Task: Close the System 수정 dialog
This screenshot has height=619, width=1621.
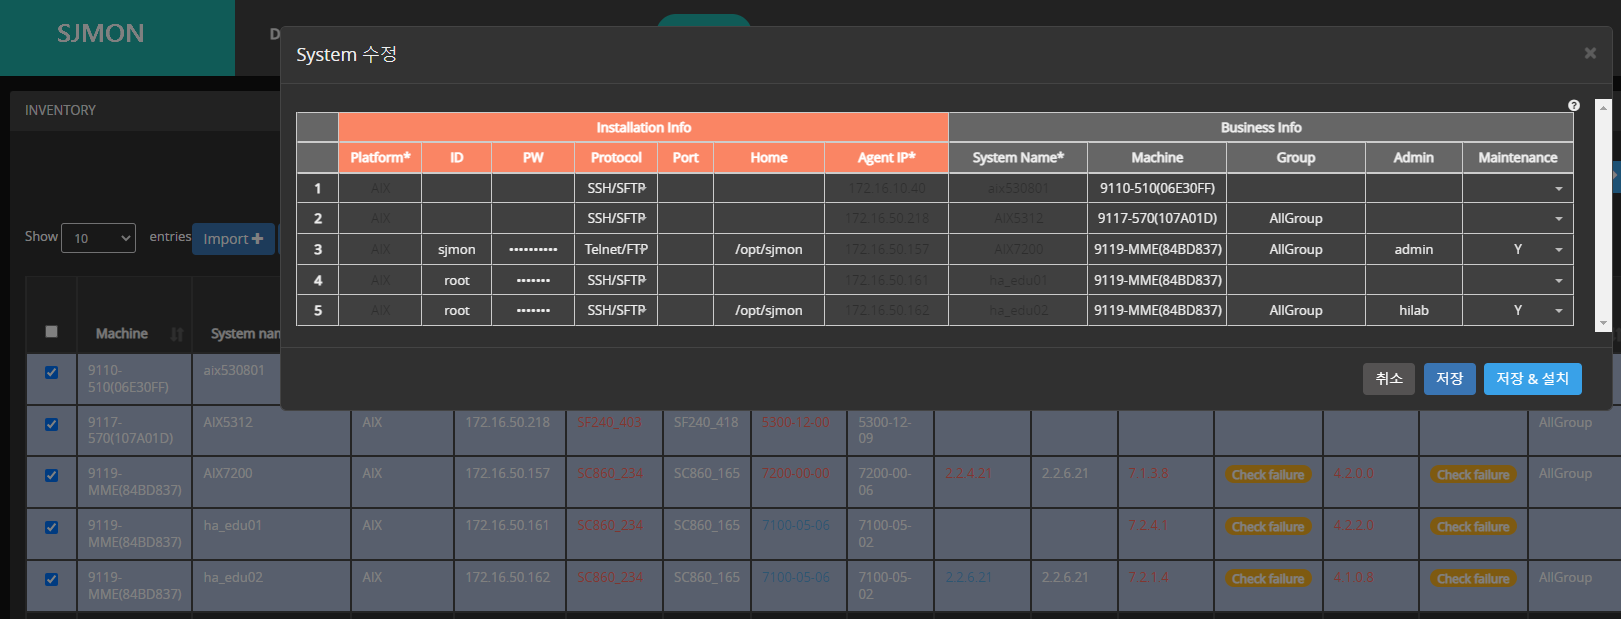Action: click(x=1589, y=53)
